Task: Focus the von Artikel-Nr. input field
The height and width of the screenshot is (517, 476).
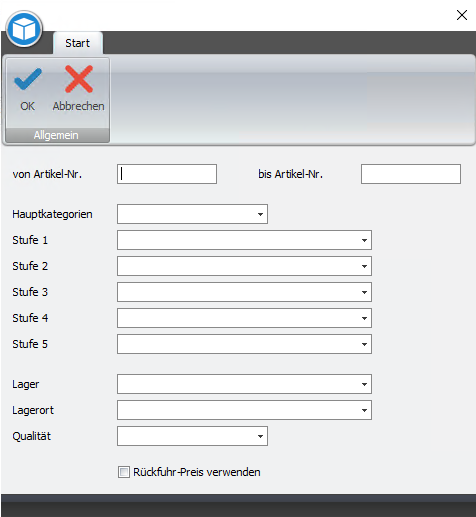Action: pyautogui.click(x=167, y=174)
